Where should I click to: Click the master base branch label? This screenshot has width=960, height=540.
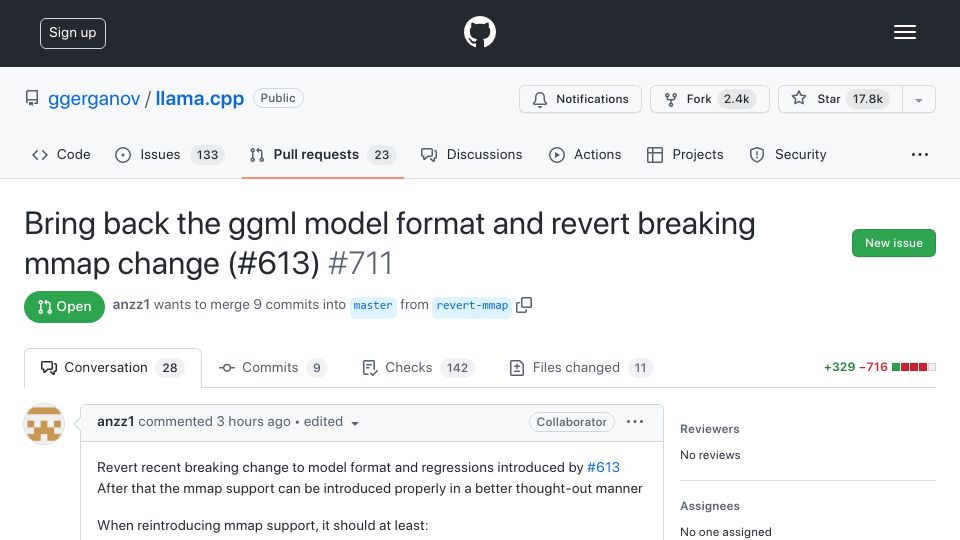373,306
